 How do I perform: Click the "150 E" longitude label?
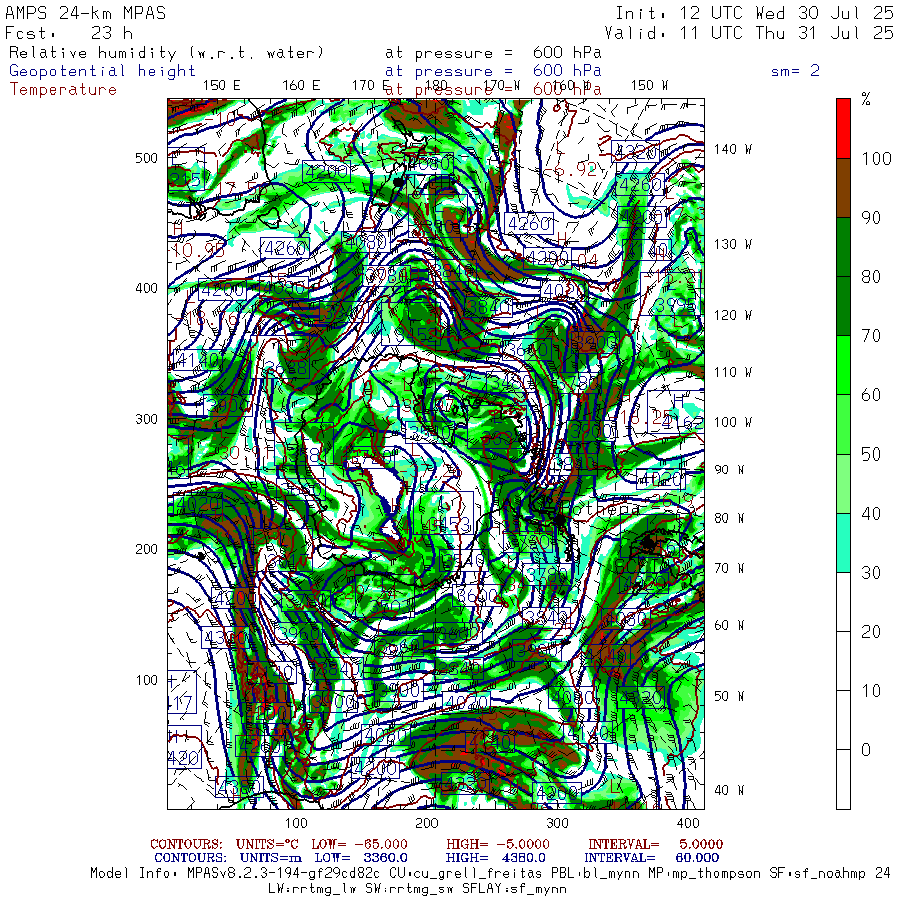[222, 86]
